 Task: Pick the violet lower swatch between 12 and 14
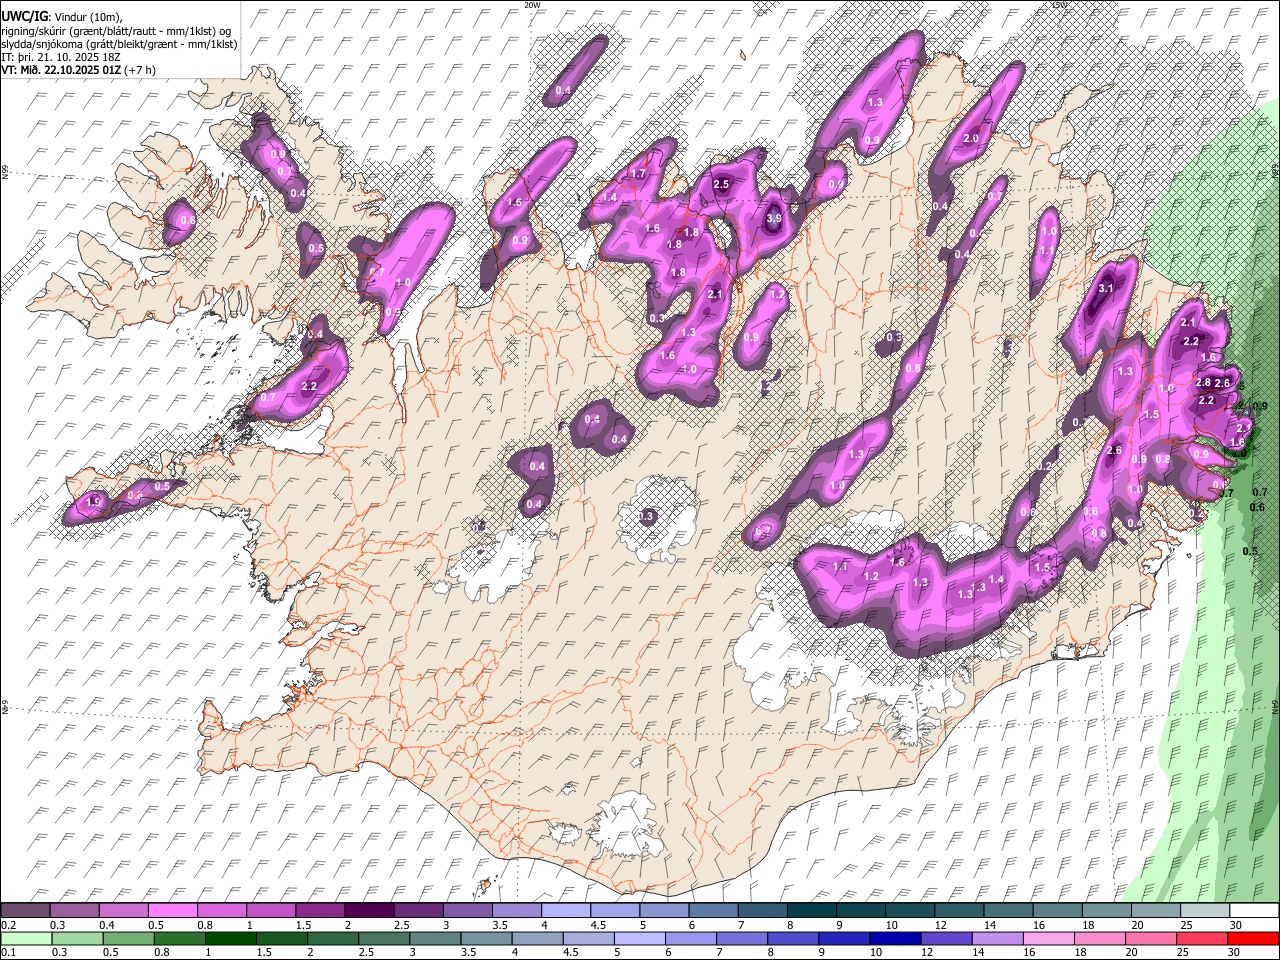(x=944, y=939)
